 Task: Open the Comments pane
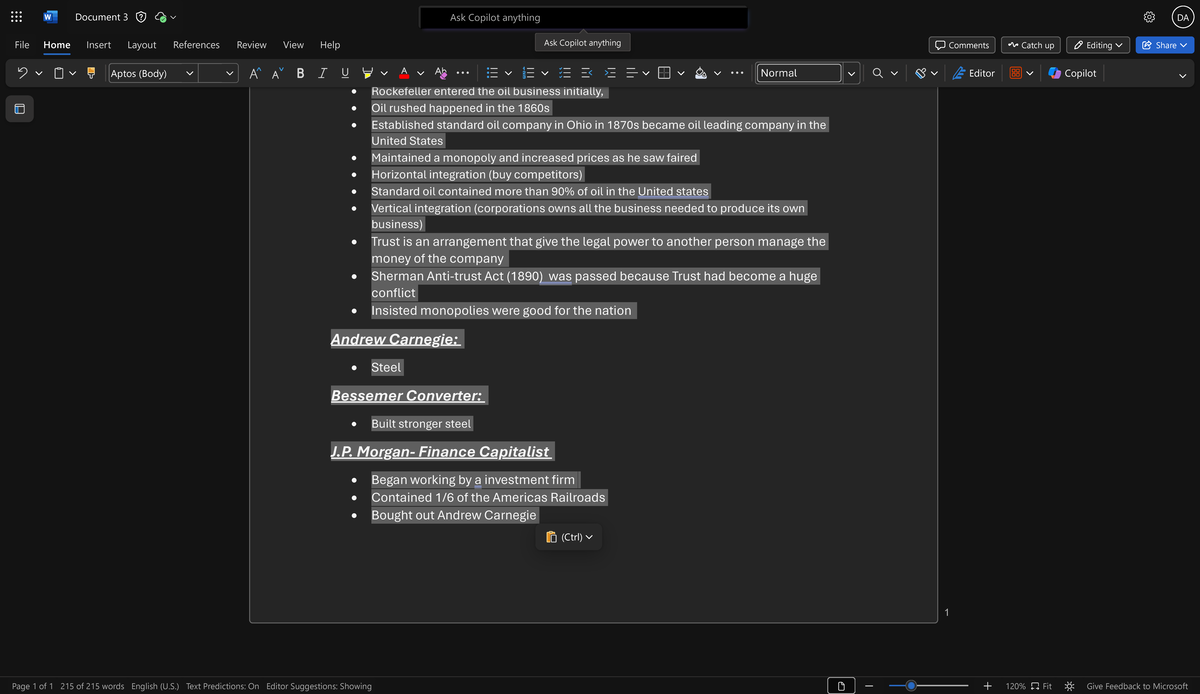[960, 45]
